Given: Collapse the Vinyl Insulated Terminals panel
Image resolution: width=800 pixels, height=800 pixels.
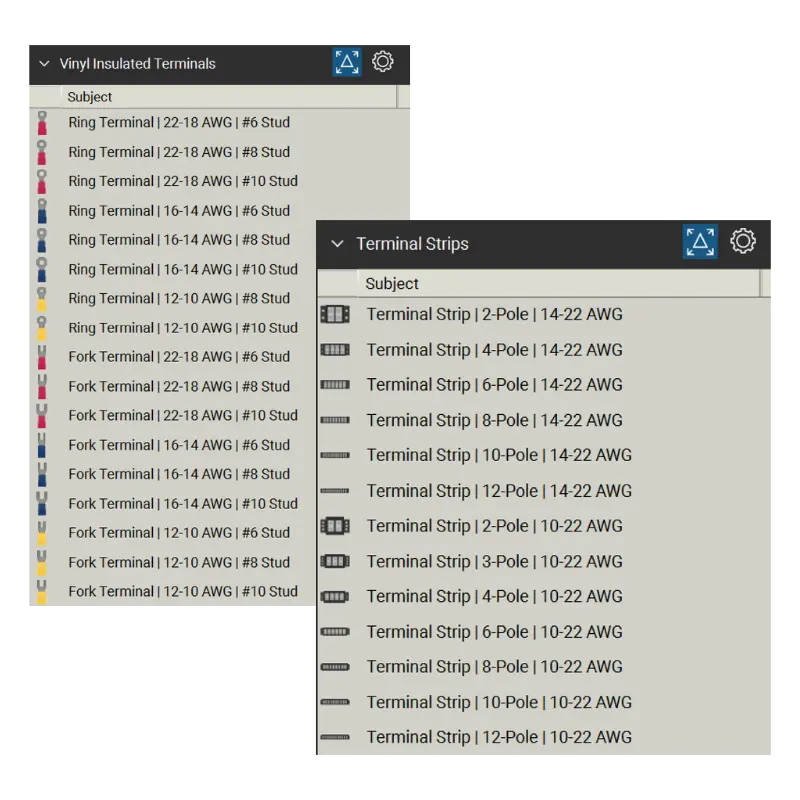Looking at the screenshot, I should pos(44,64).
